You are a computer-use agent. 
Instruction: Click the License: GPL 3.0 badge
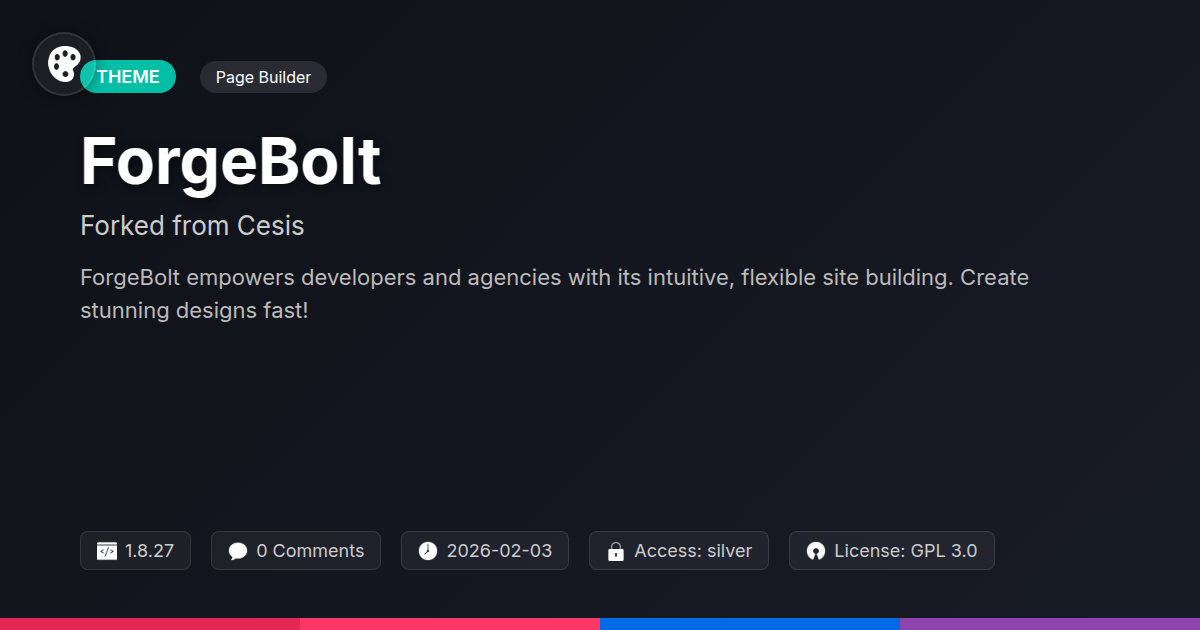[x=892, y=551]
